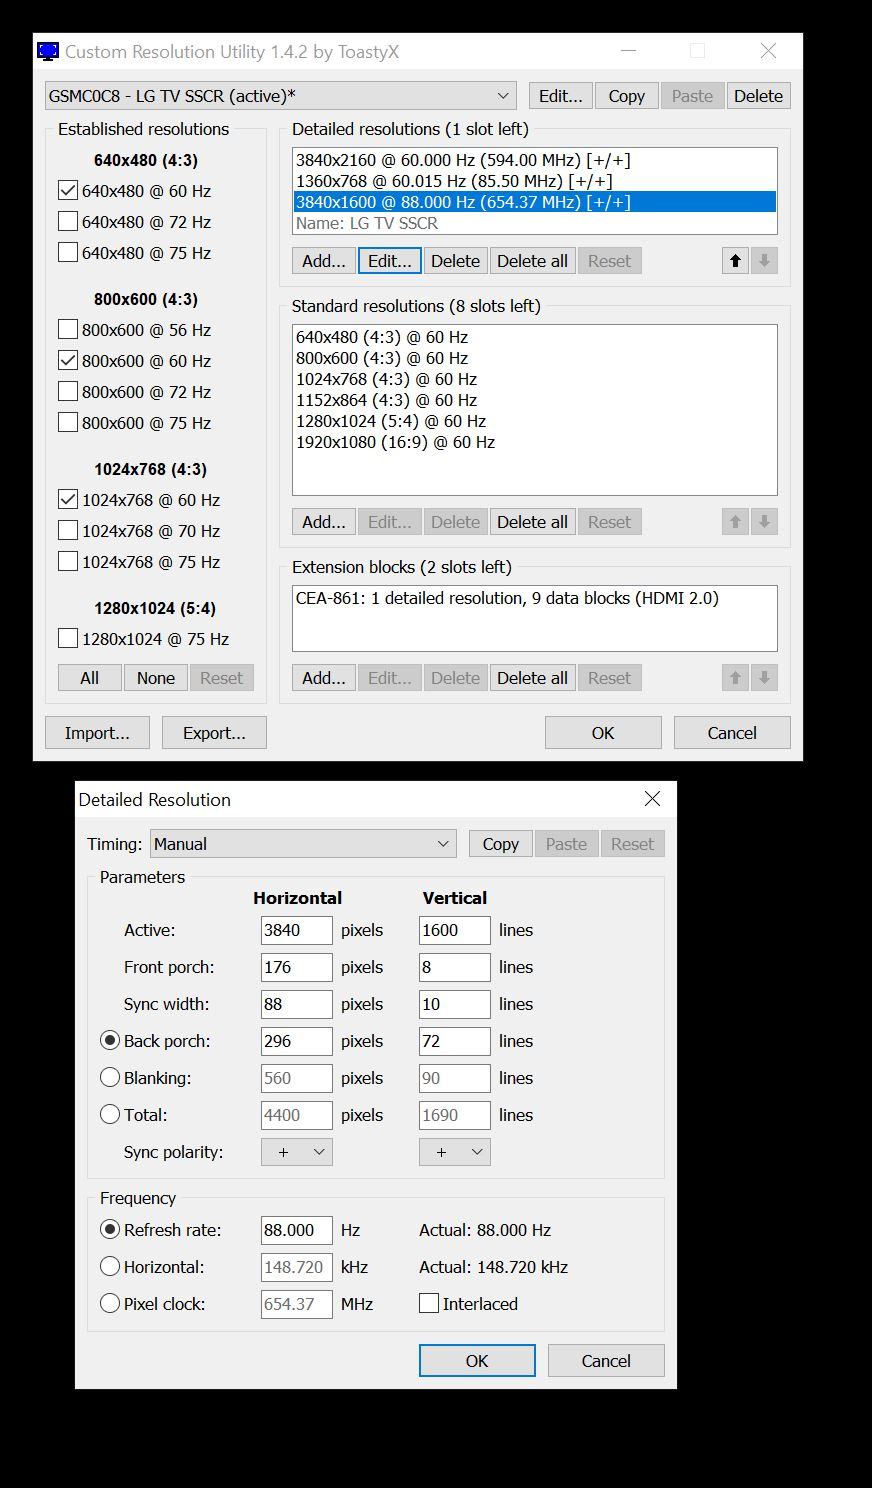Click Add... under Detailed resolutions

coord(324,261)
